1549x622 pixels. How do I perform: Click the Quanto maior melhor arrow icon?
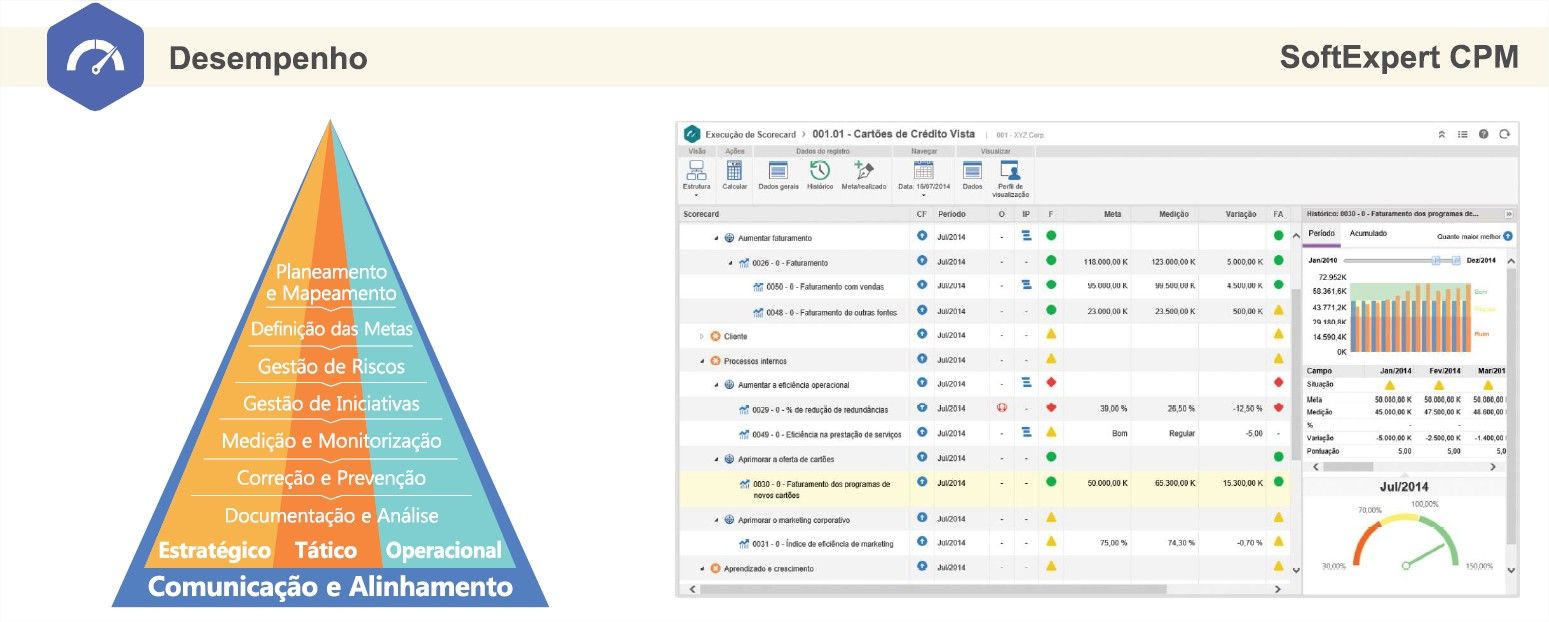pyautogui.click(x=1507, y=237)
